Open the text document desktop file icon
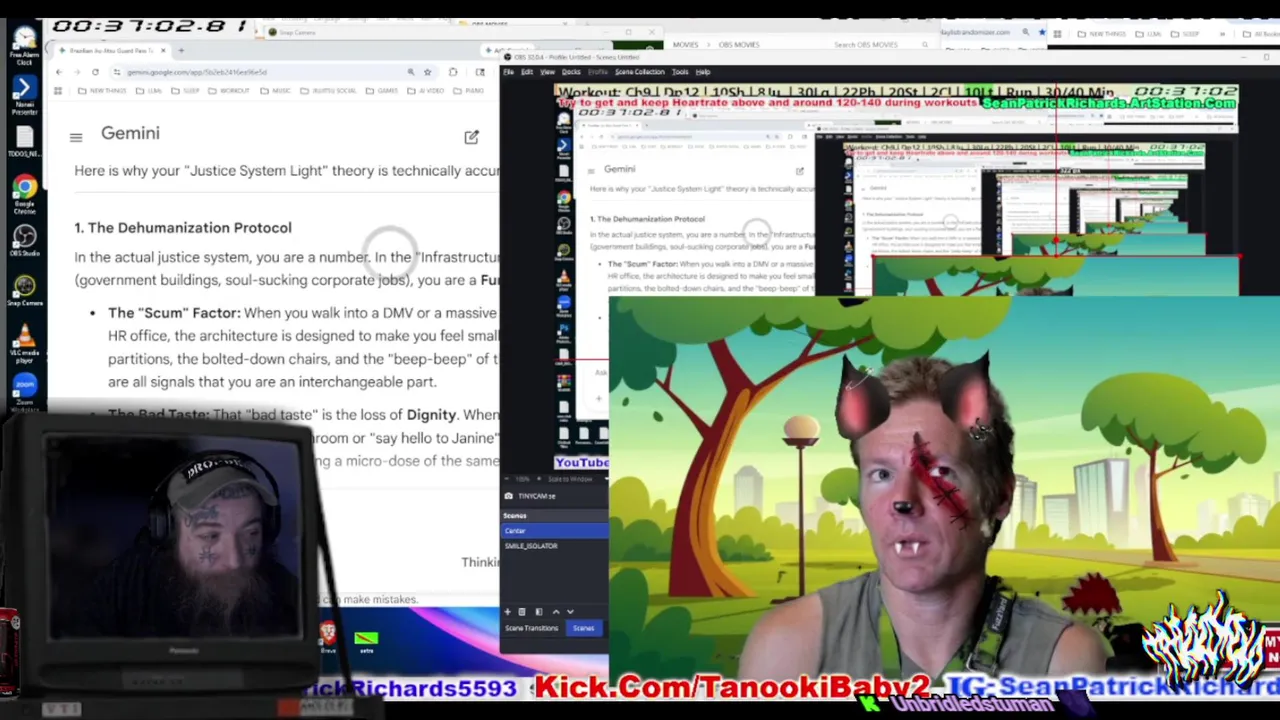The height and width of the screenshot is (720, 1280). tap(24, 141)
